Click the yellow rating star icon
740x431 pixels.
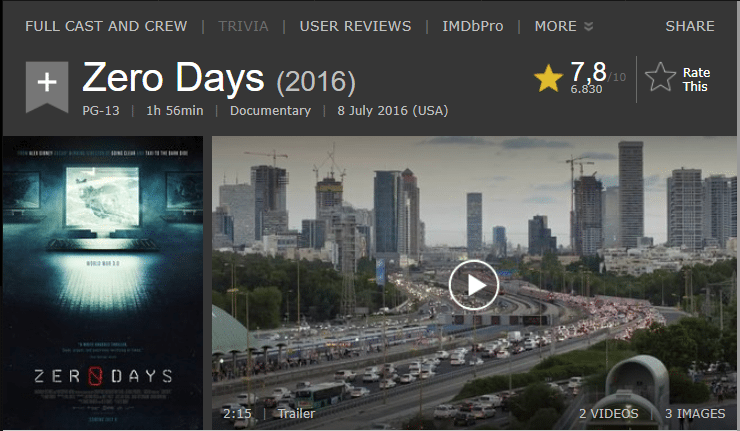click(548, 78)
